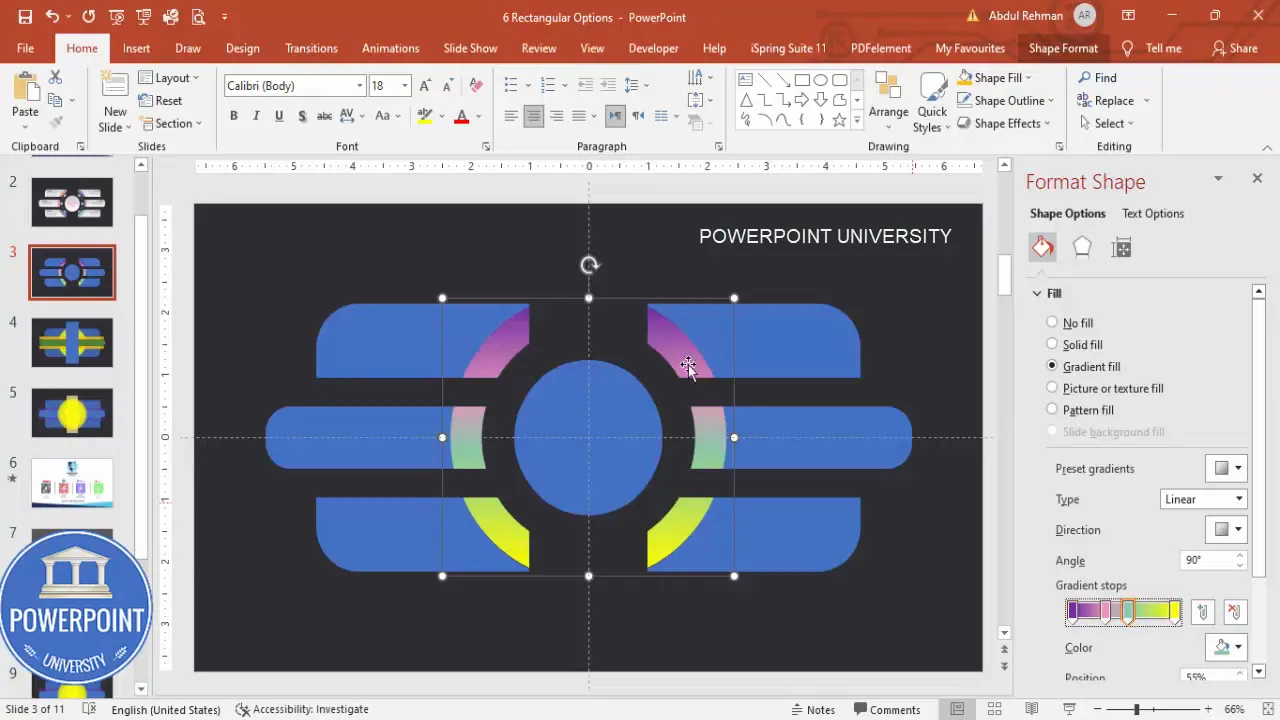Click the New Slide icon
The height and width of the screenshot is (720, 1280).
[115, 87]
